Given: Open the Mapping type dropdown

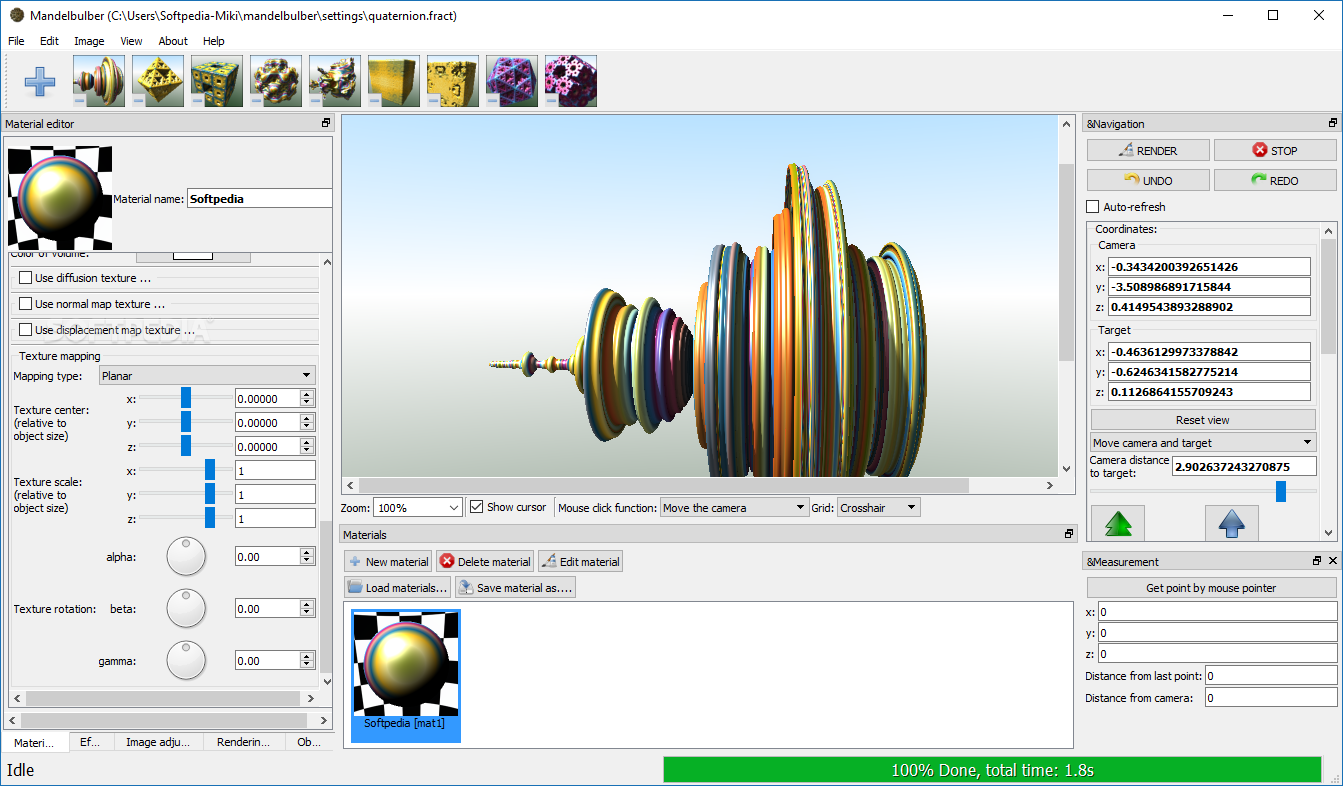Looking at the screenshot, I should (207, 376).
